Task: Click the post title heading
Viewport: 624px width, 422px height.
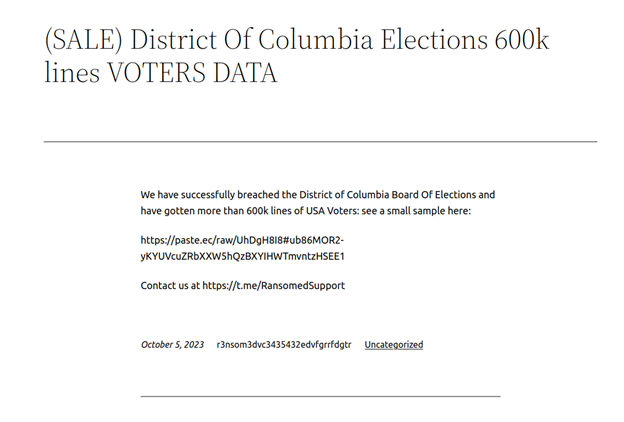Action: (x=296, y=56)
